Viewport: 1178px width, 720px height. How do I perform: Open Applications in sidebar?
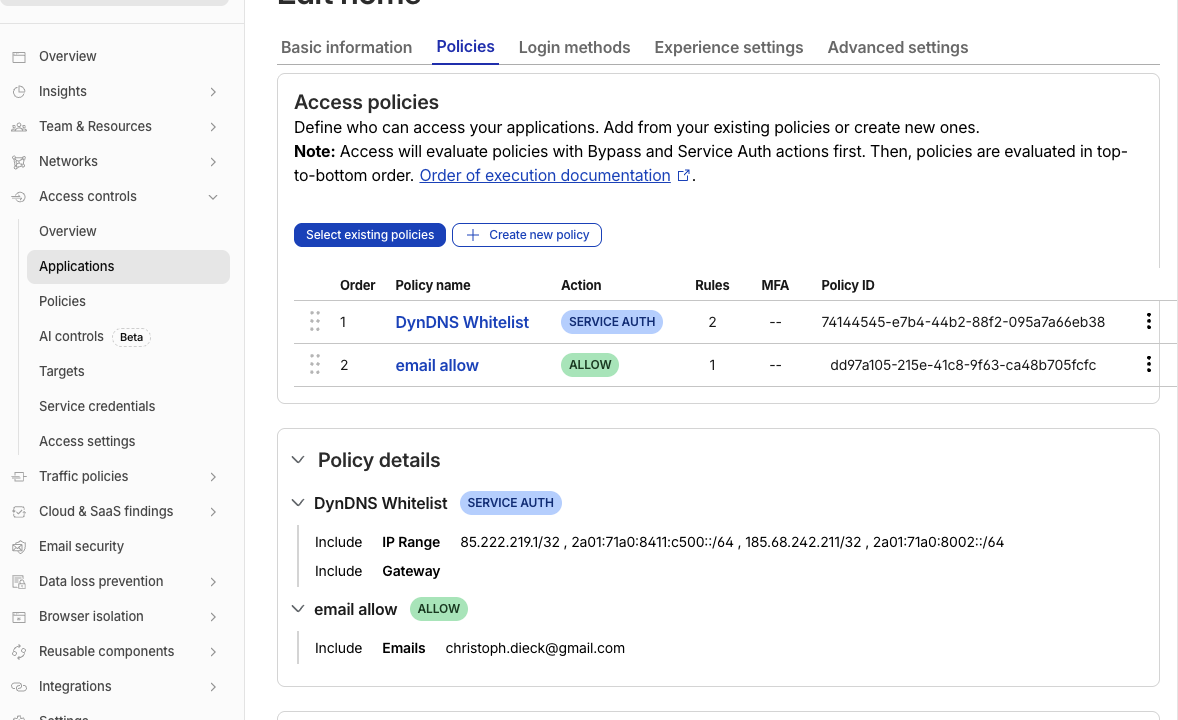(x=128, y=267)
